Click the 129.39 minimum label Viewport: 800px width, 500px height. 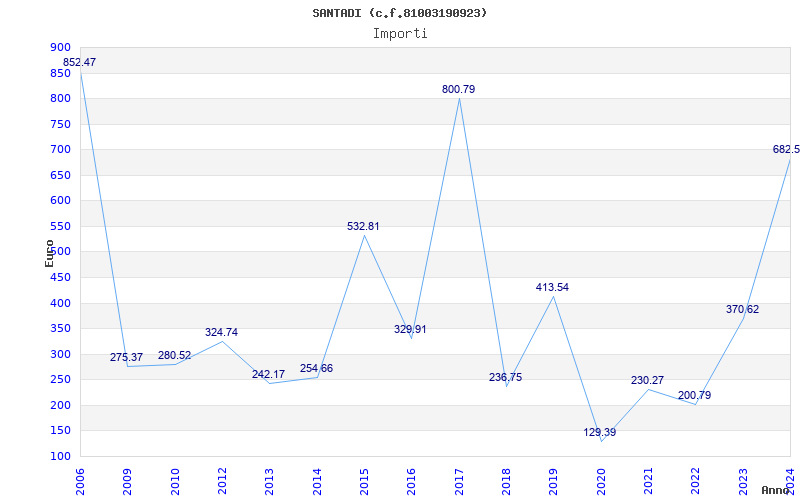pyautogui.click(x=599, y=432)
